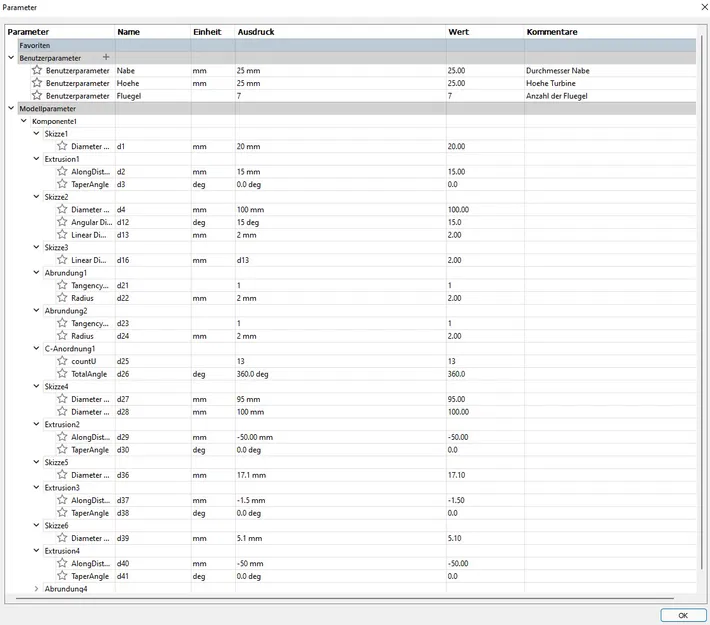Screen dimensions: 710x625
Task: Favorite the Nabe user parameter star
Action: pyautogui.click(x=37, y=70)
